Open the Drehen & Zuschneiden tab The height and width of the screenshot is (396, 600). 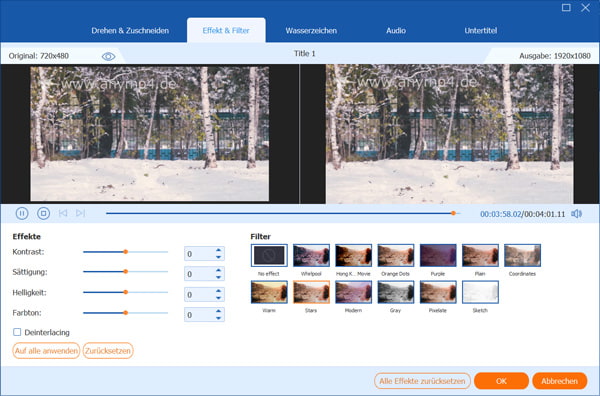[x=130, y=31]
